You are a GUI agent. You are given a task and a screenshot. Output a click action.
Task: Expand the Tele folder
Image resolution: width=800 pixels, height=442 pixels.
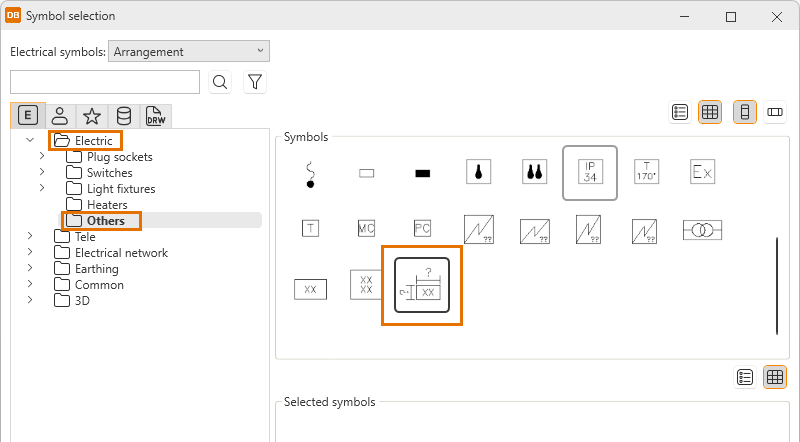tap(29, 237)
